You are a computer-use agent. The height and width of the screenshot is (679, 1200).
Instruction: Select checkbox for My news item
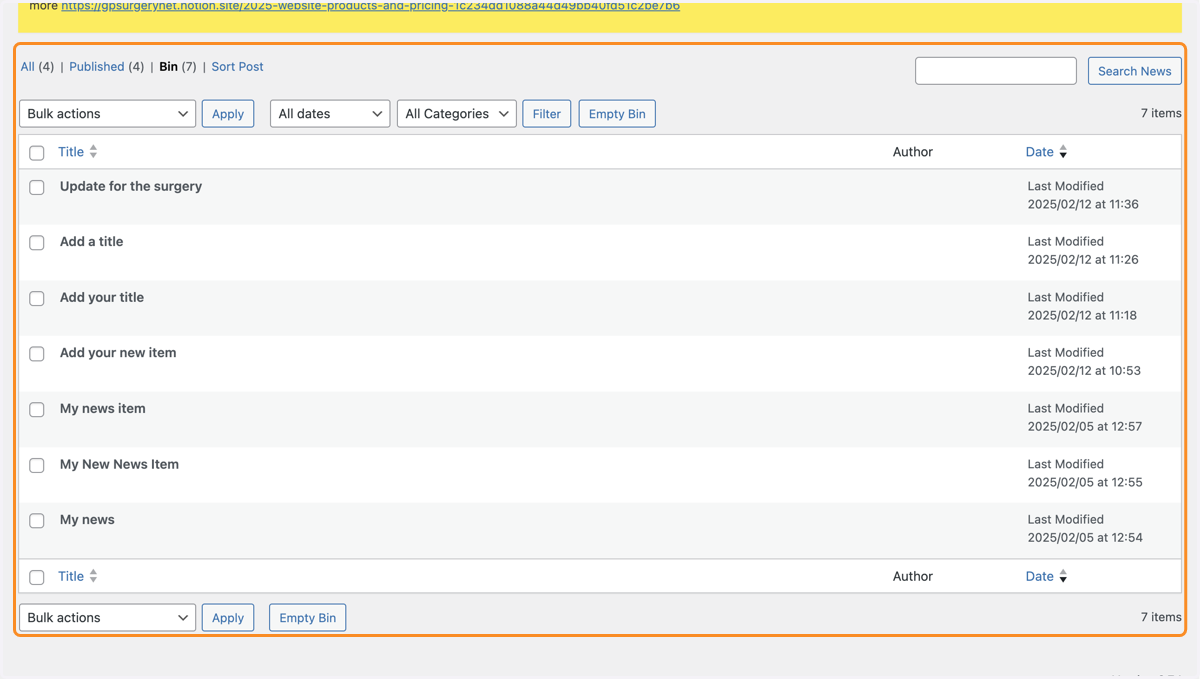[x=37, y=410]
